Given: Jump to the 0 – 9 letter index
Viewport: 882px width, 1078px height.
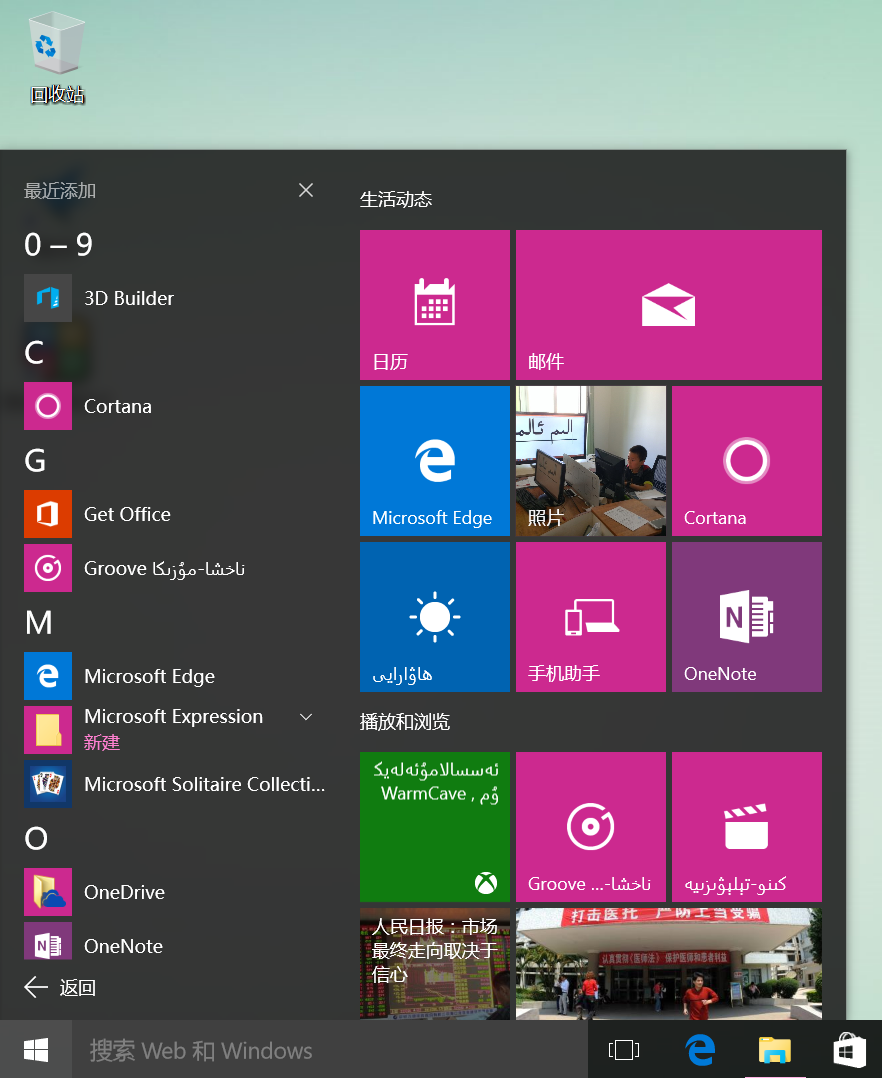Looking at the screenshot, I should (58, 244).
